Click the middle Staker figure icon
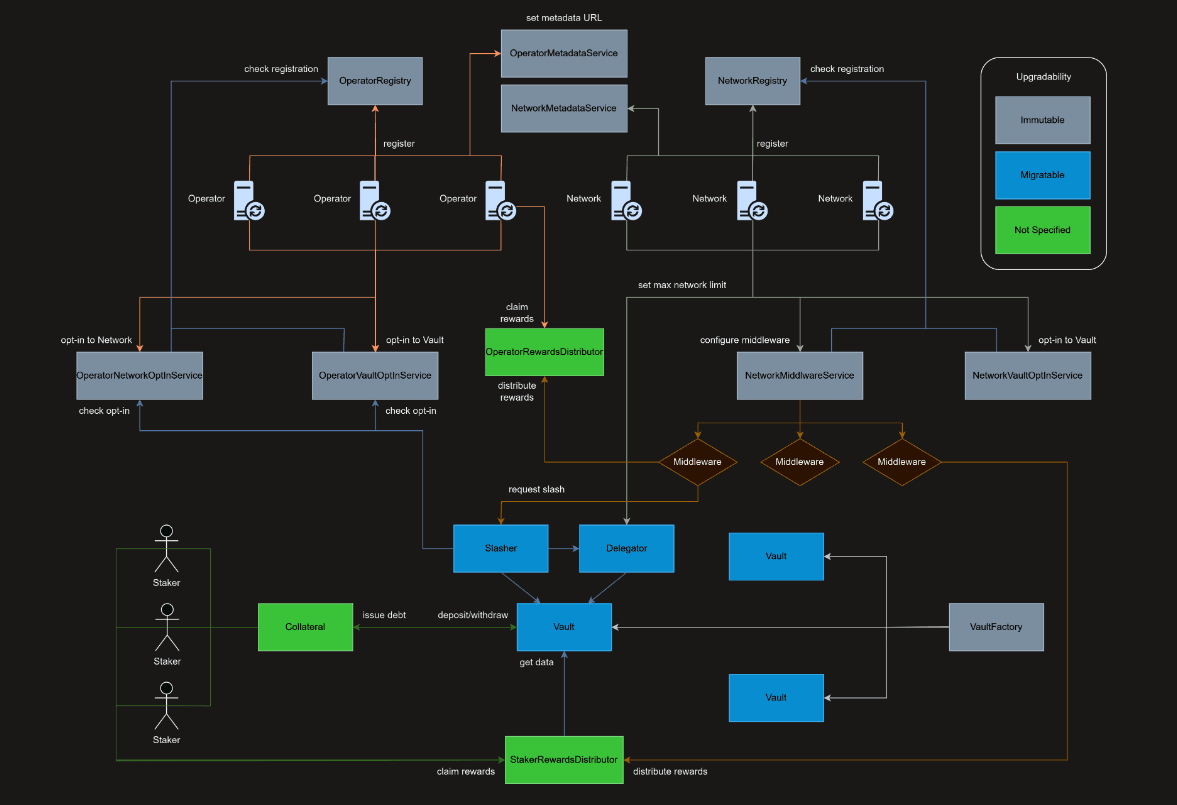This screenshot has width=1177, height=805. tap(166, 627)
